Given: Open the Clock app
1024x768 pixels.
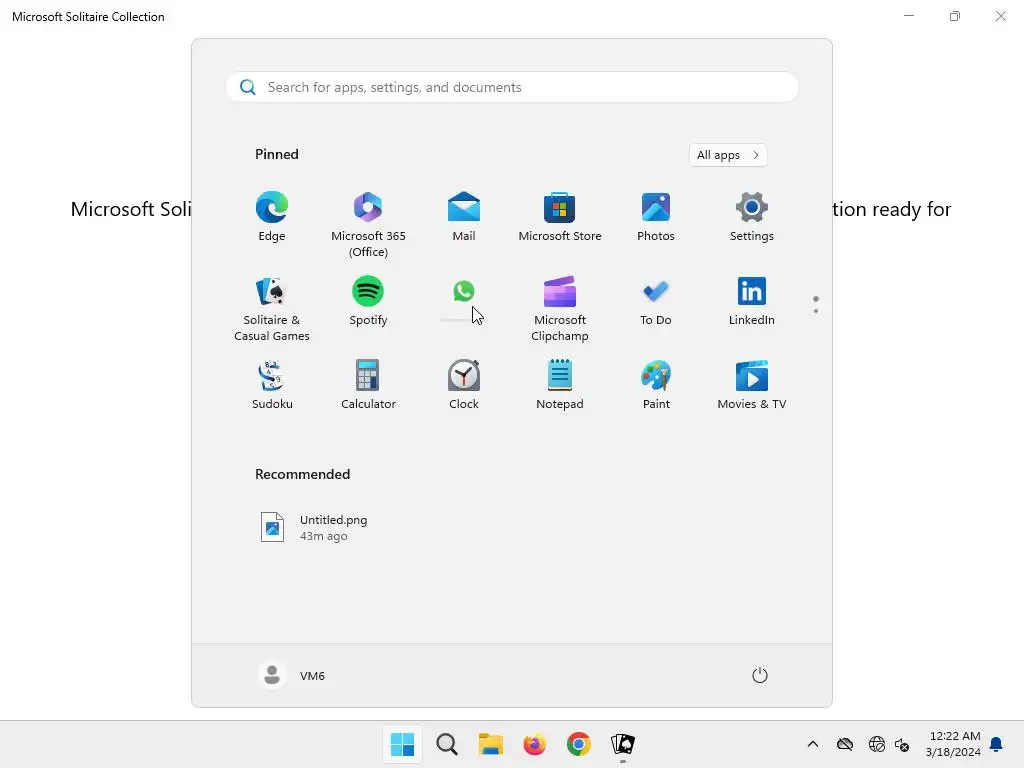Looking at the screenshot, I should 464,385.
